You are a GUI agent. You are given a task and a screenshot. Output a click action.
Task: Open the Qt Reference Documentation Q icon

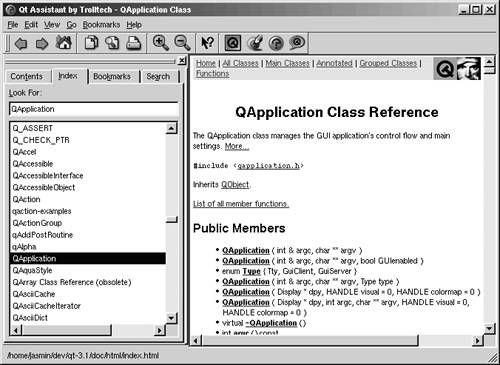pos(233,43)
